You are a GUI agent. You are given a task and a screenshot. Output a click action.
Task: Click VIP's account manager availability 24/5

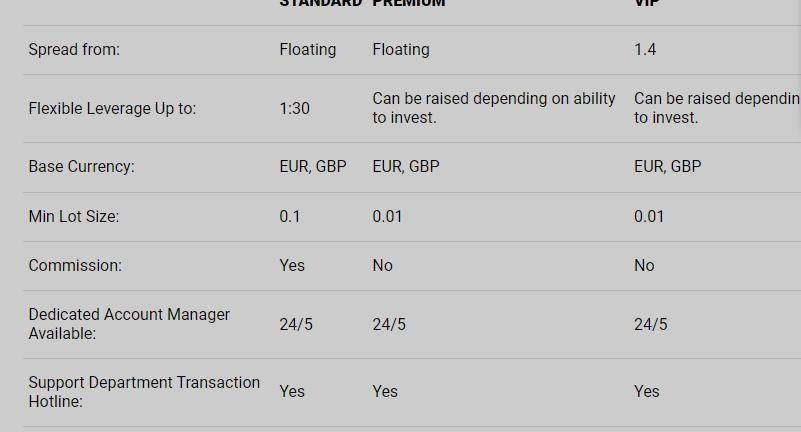[x=651, y=324]
